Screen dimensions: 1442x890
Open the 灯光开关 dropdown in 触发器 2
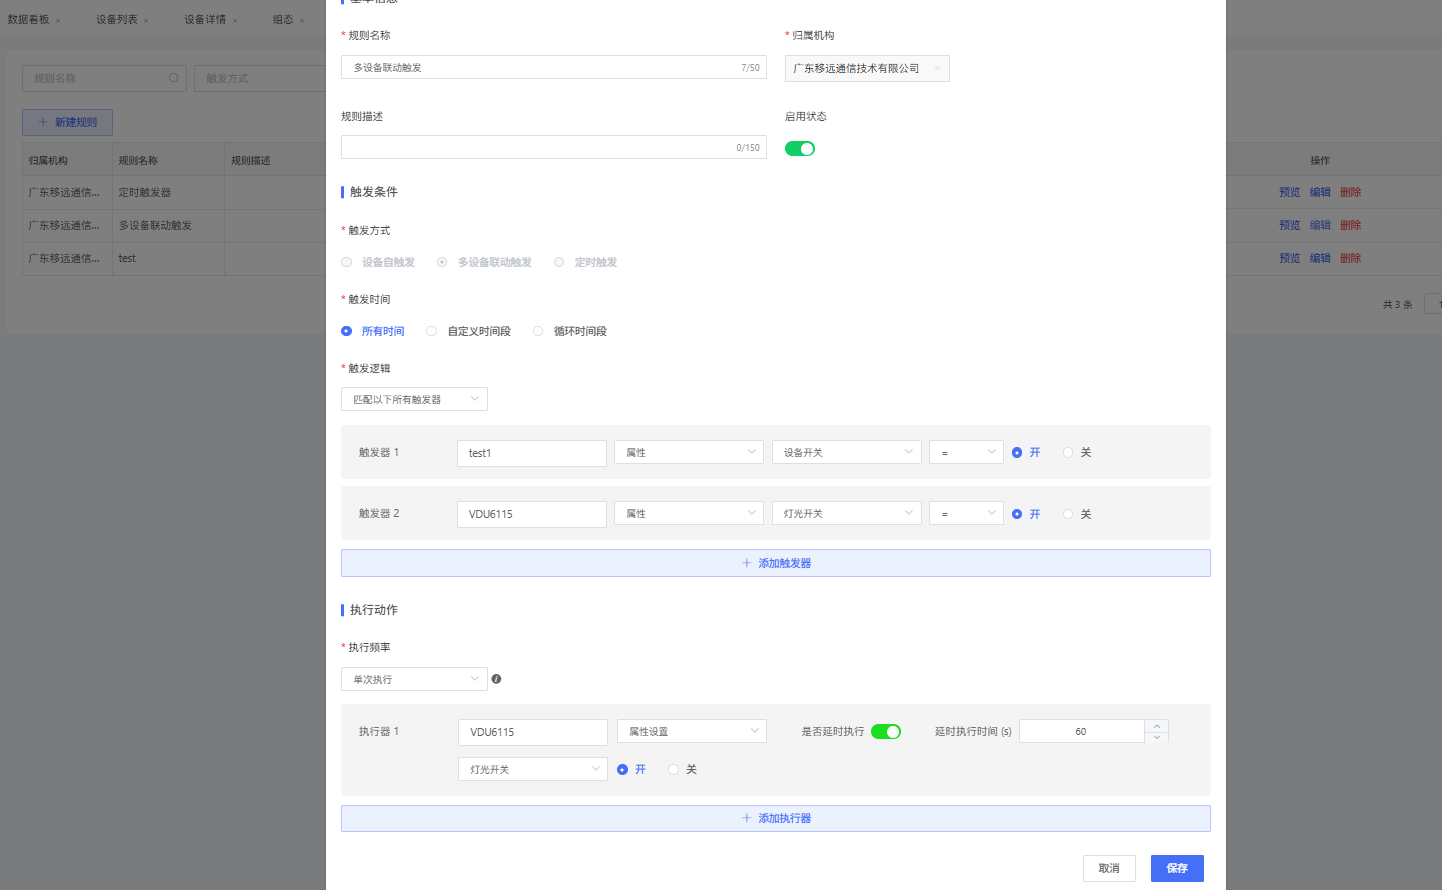click(846, 514)
